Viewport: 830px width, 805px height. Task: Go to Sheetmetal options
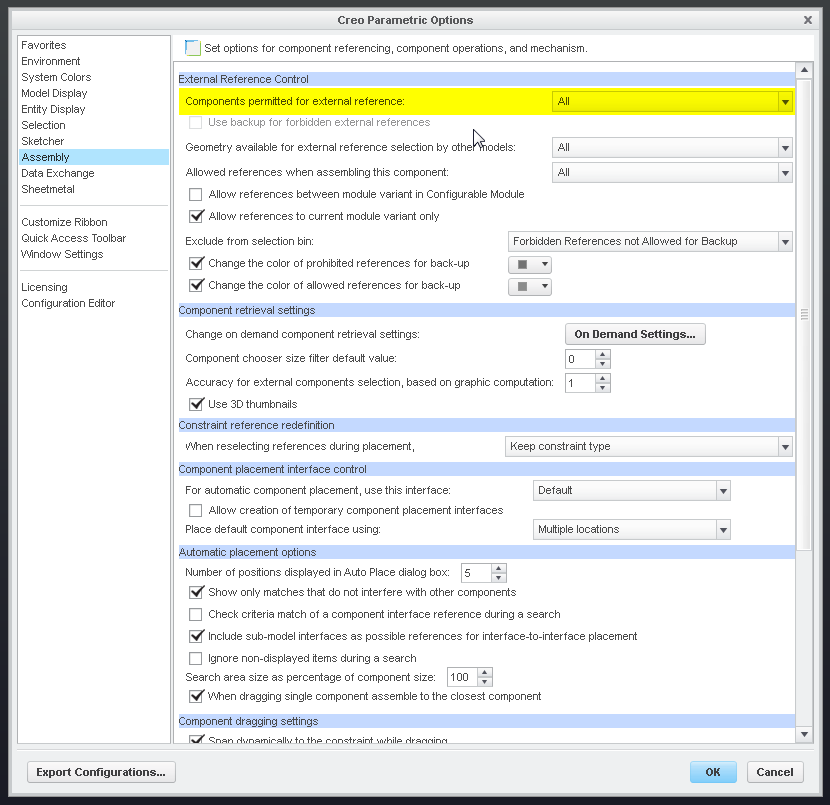click(48, 189)
